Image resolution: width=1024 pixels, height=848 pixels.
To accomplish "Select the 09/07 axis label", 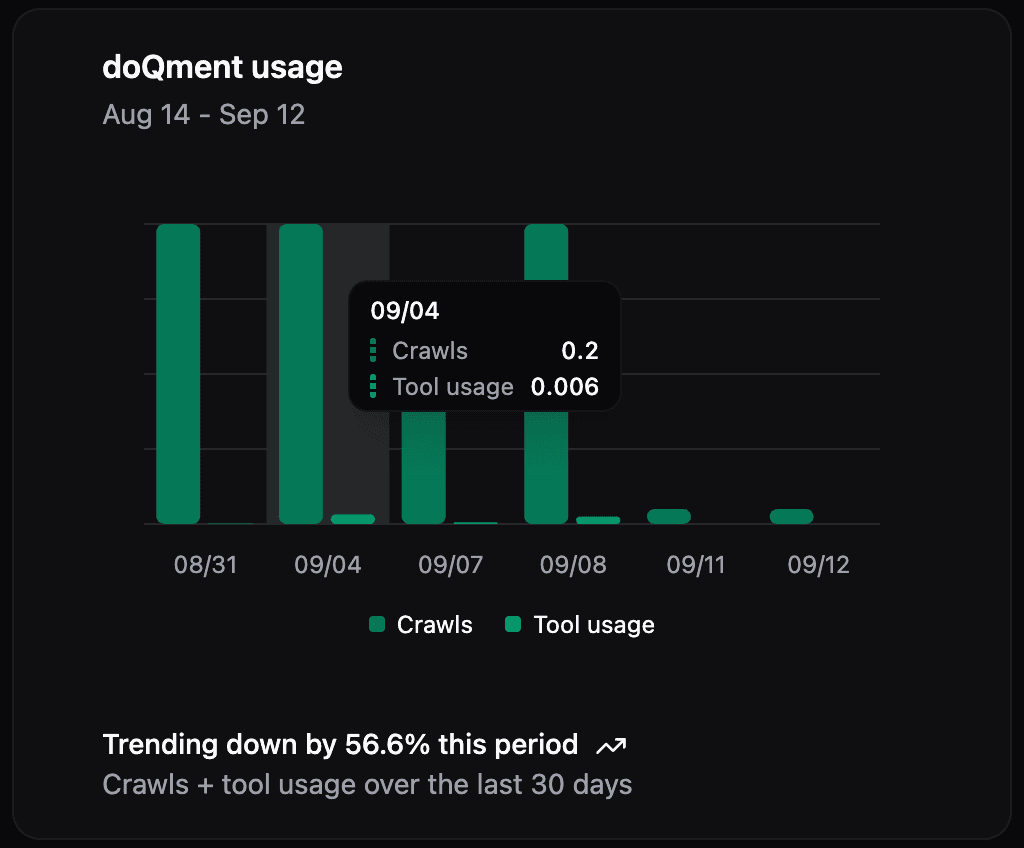I will click(450, 564).
